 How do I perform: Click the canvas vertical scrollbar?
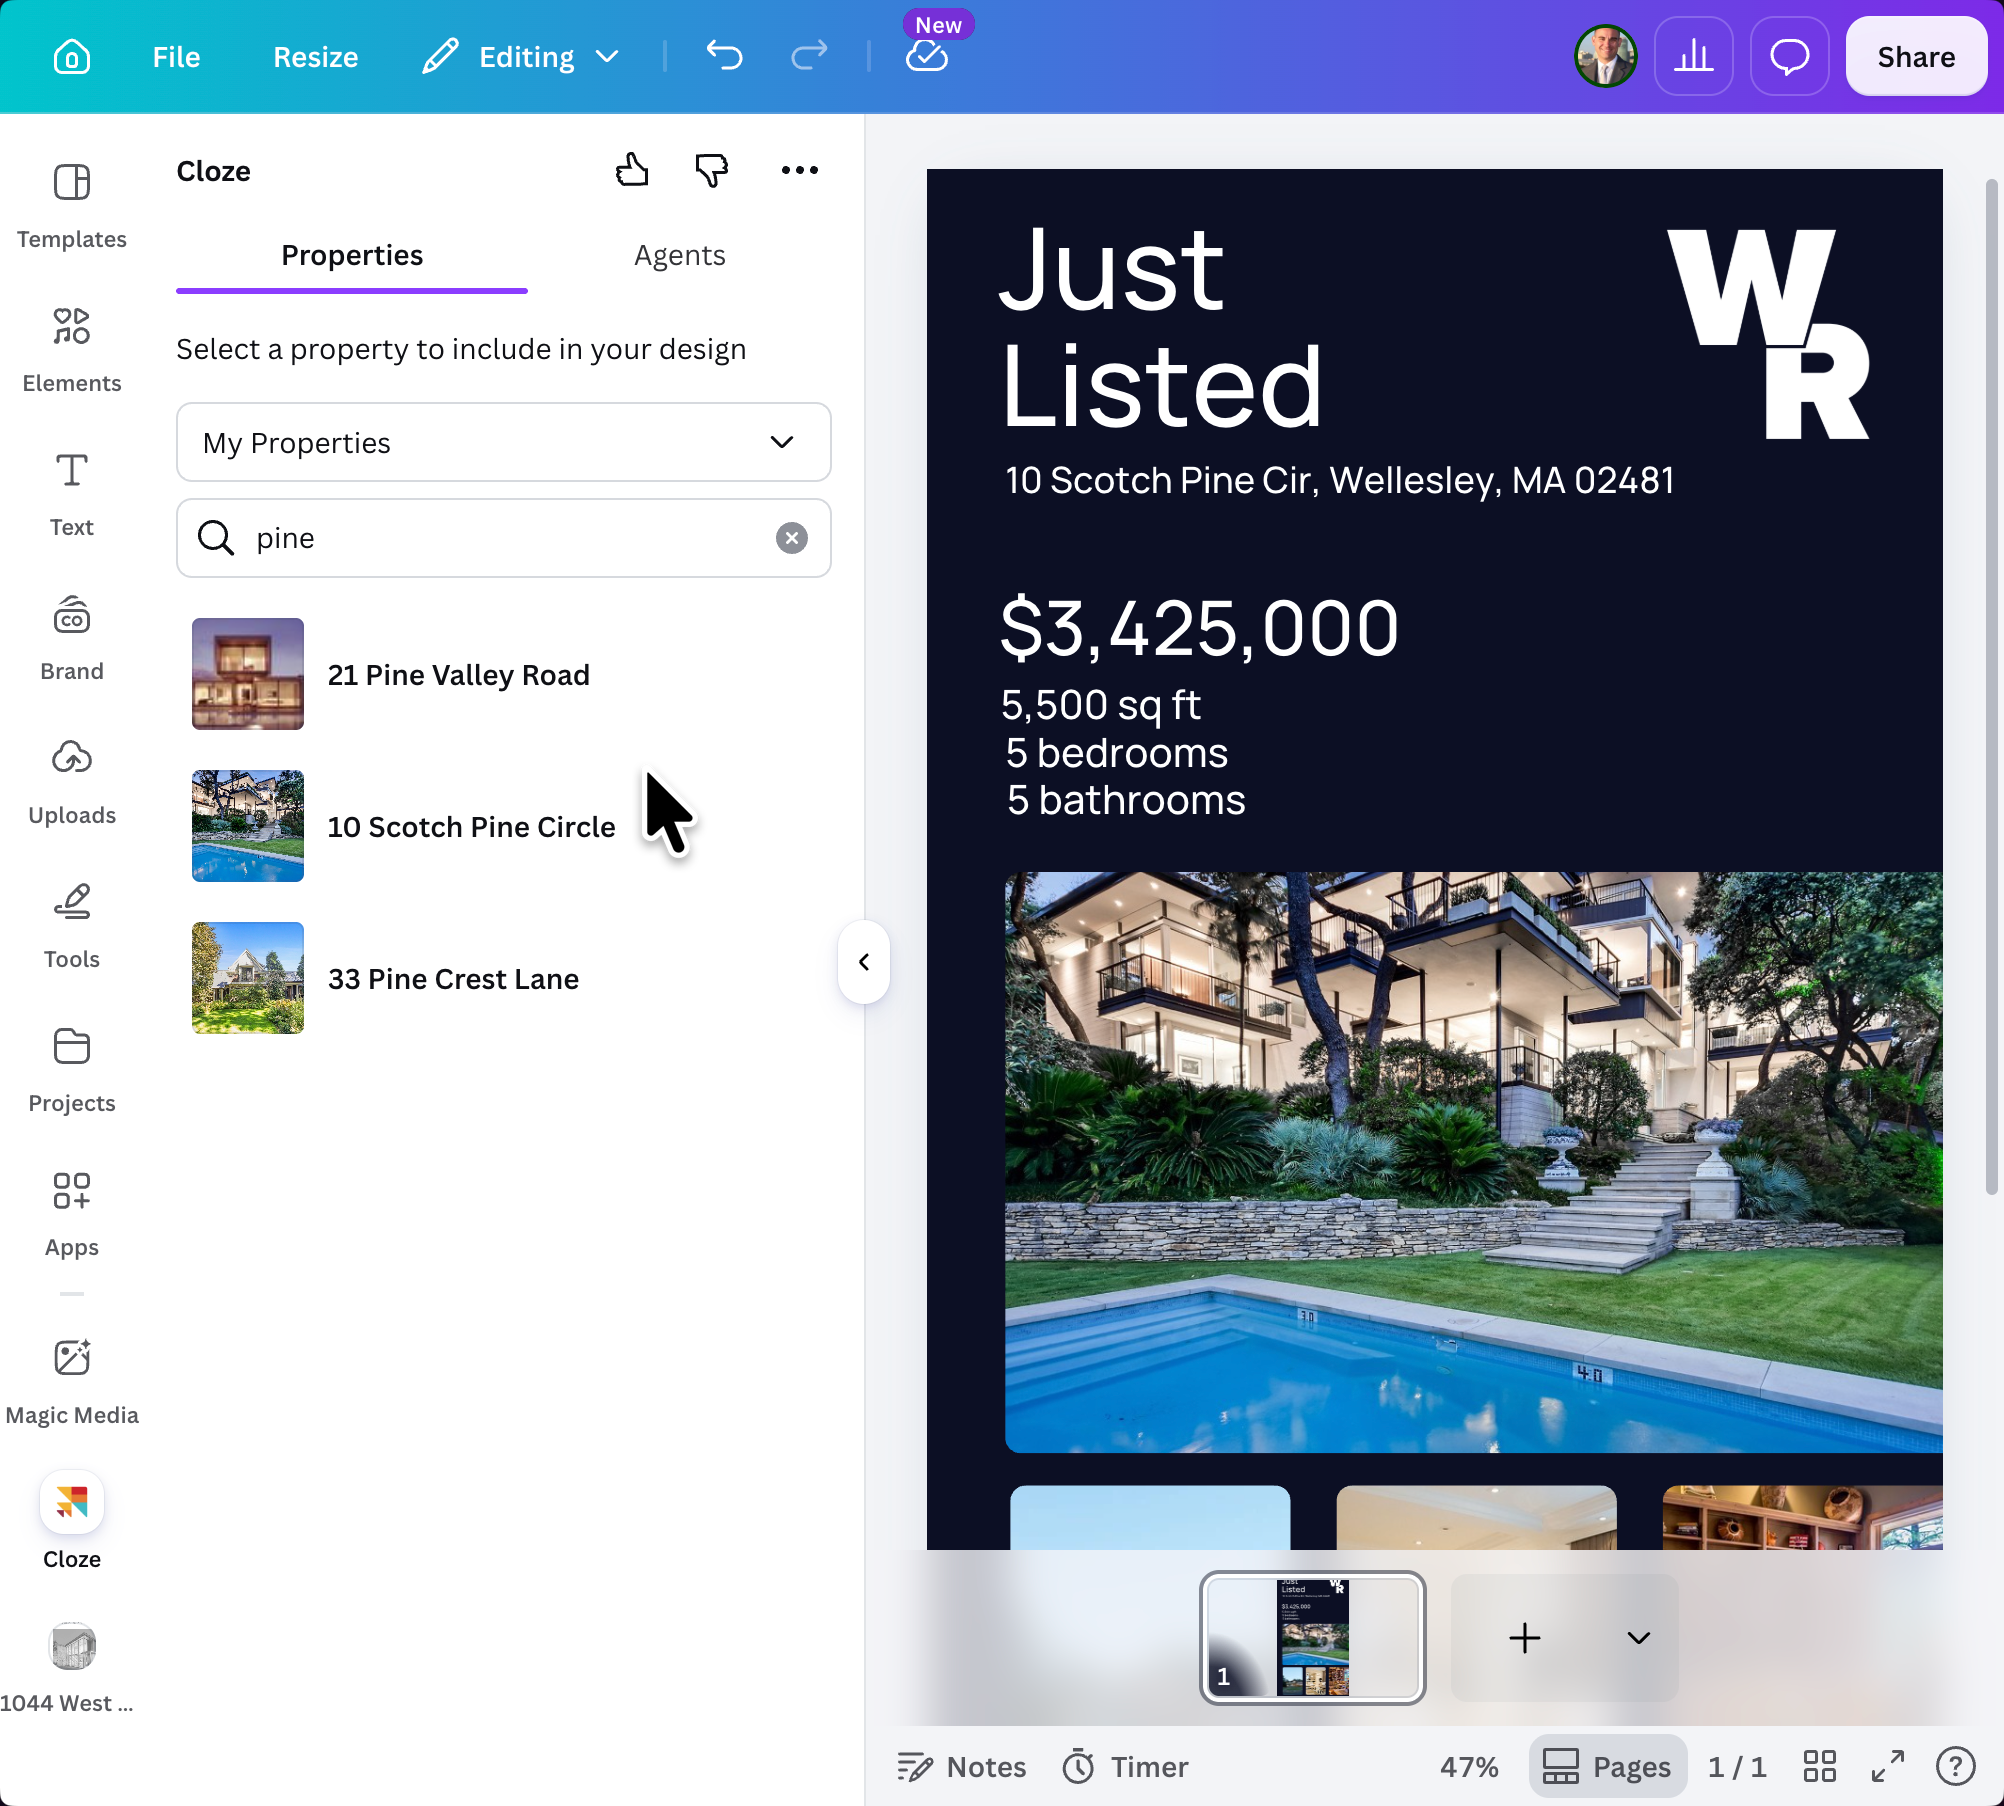[1991, 686]
